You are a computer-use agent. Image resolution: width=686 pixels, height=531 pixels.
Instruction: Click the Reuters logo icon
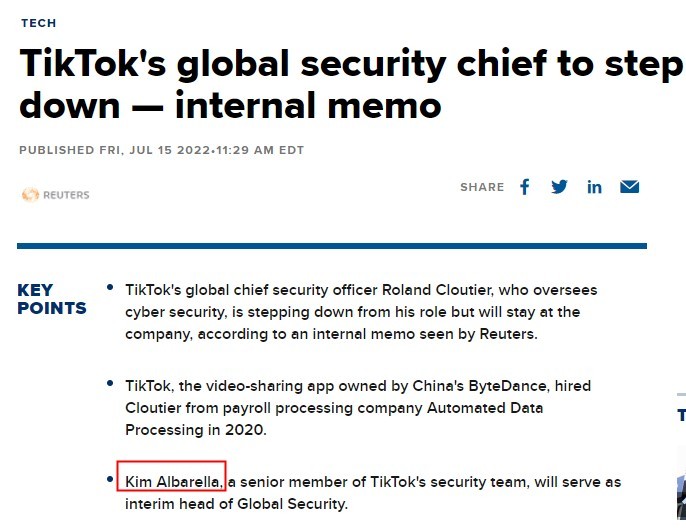click(x=30, y=195)
